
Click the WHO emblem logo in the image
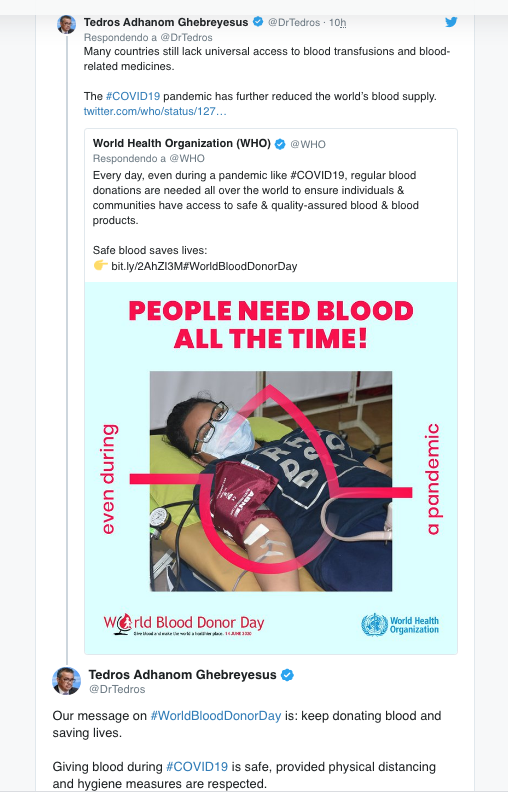(374, 625)
